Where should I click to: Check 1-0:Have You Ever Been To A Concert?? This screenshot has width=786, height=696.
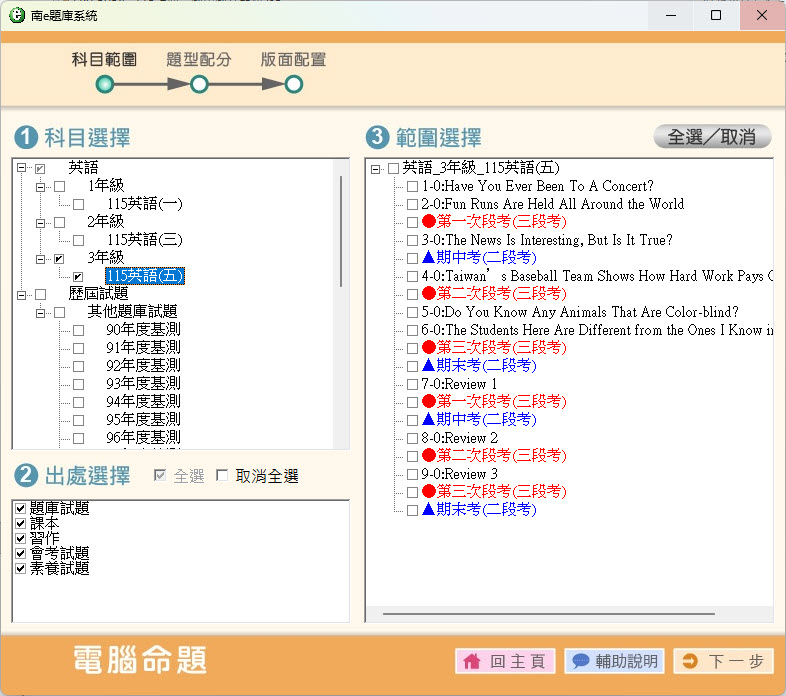coord(413,187)
